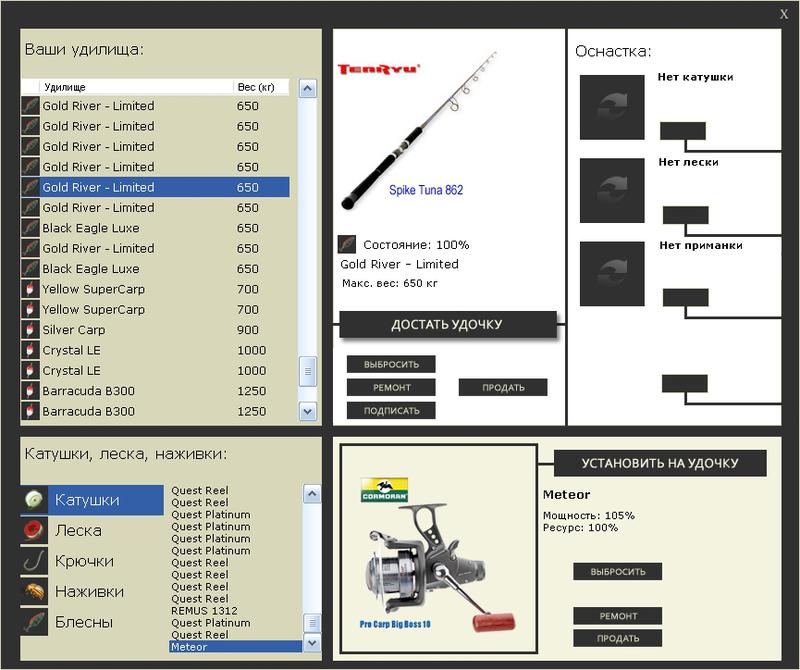The height and width of the screenshot is (670, 800).
Task: Select the highlighted Gold River - Limited row
Action: [155, 187]
